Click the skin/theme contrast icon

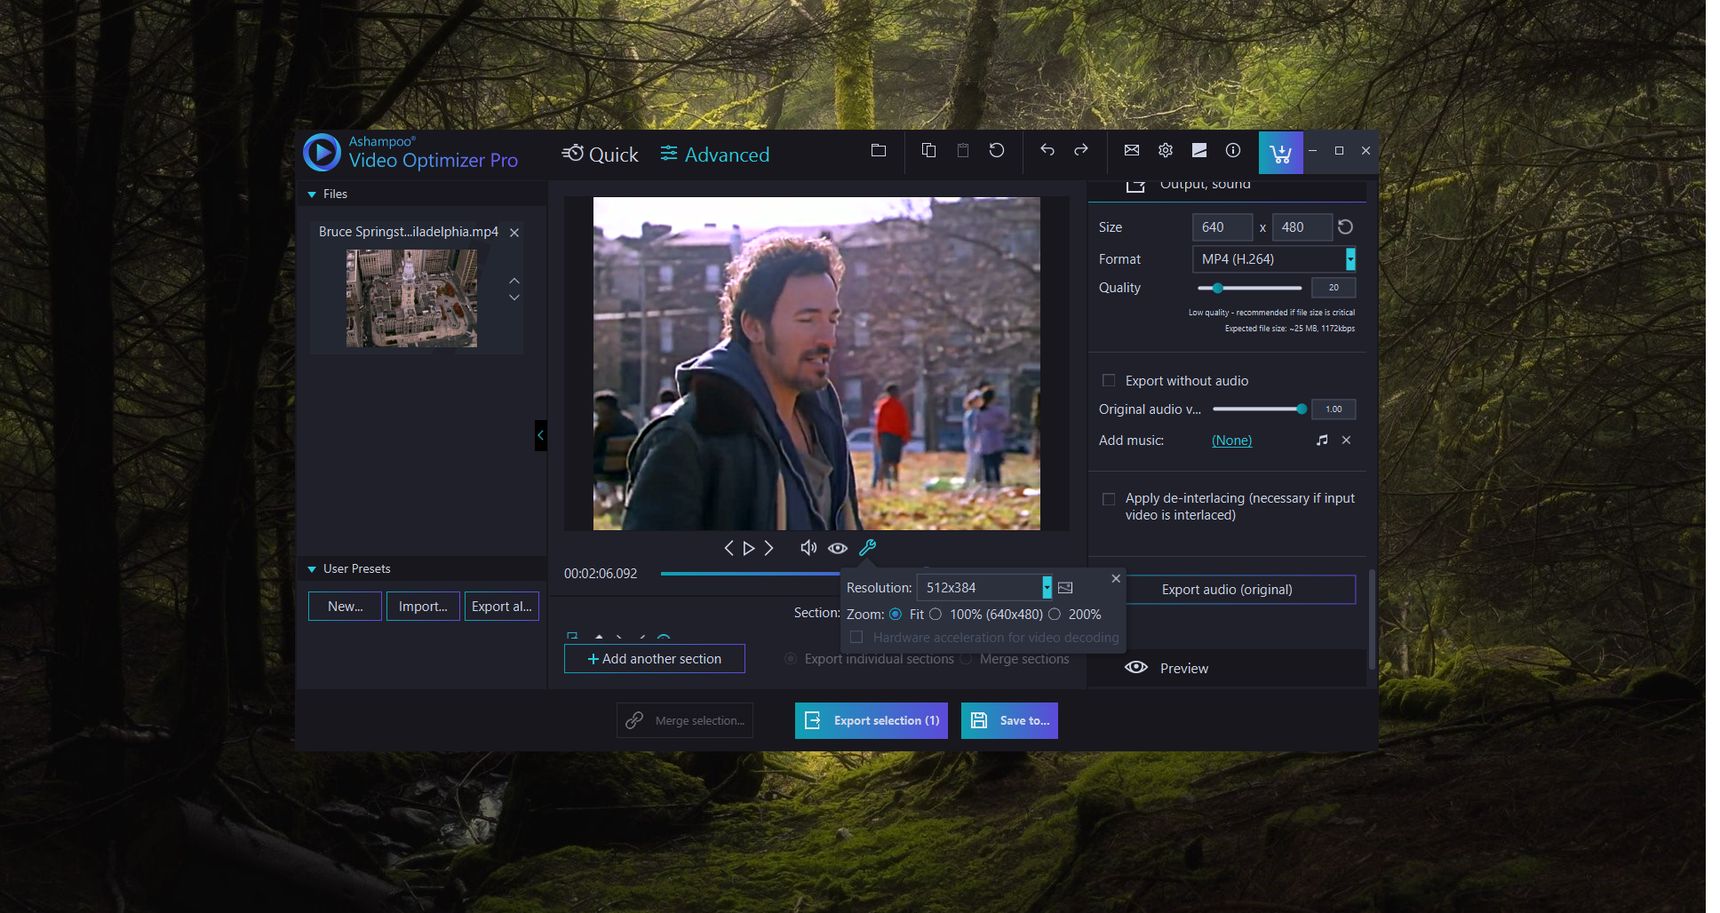1199,150
